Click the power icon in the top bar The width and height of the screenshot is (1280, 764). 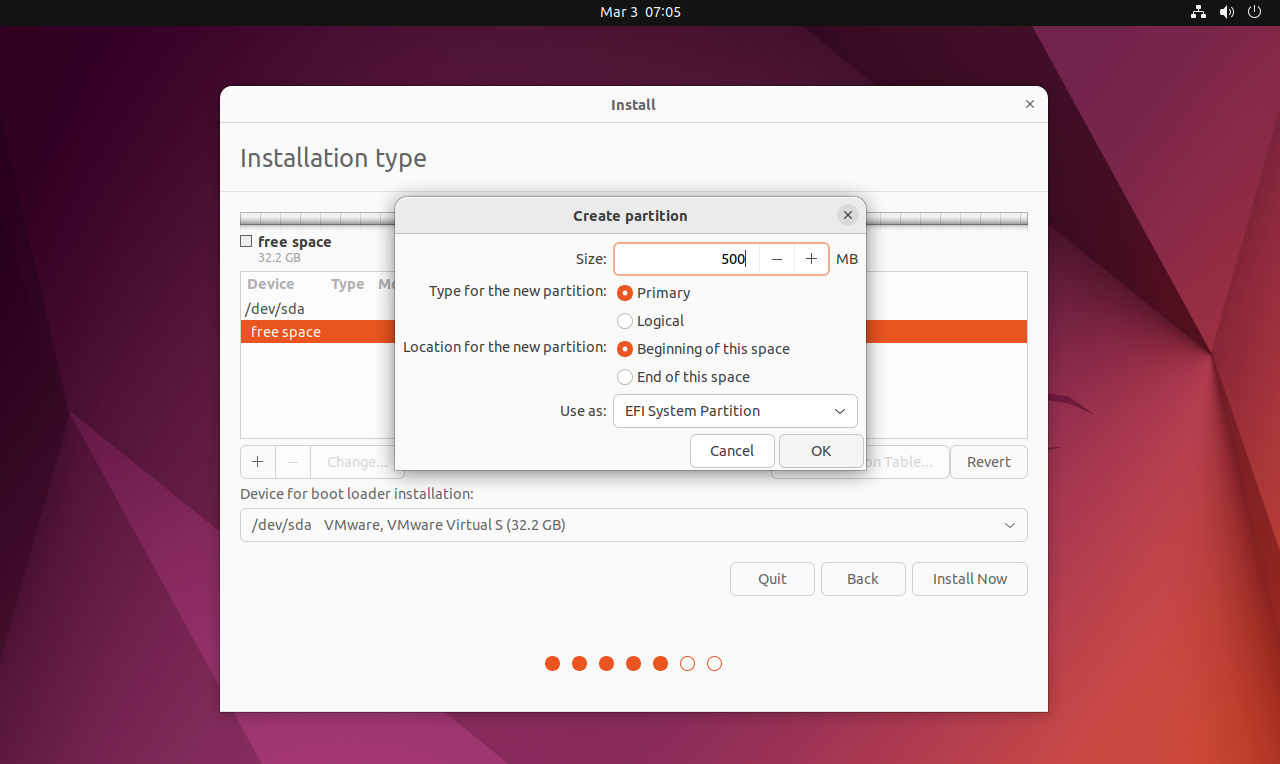(1255, 12)
